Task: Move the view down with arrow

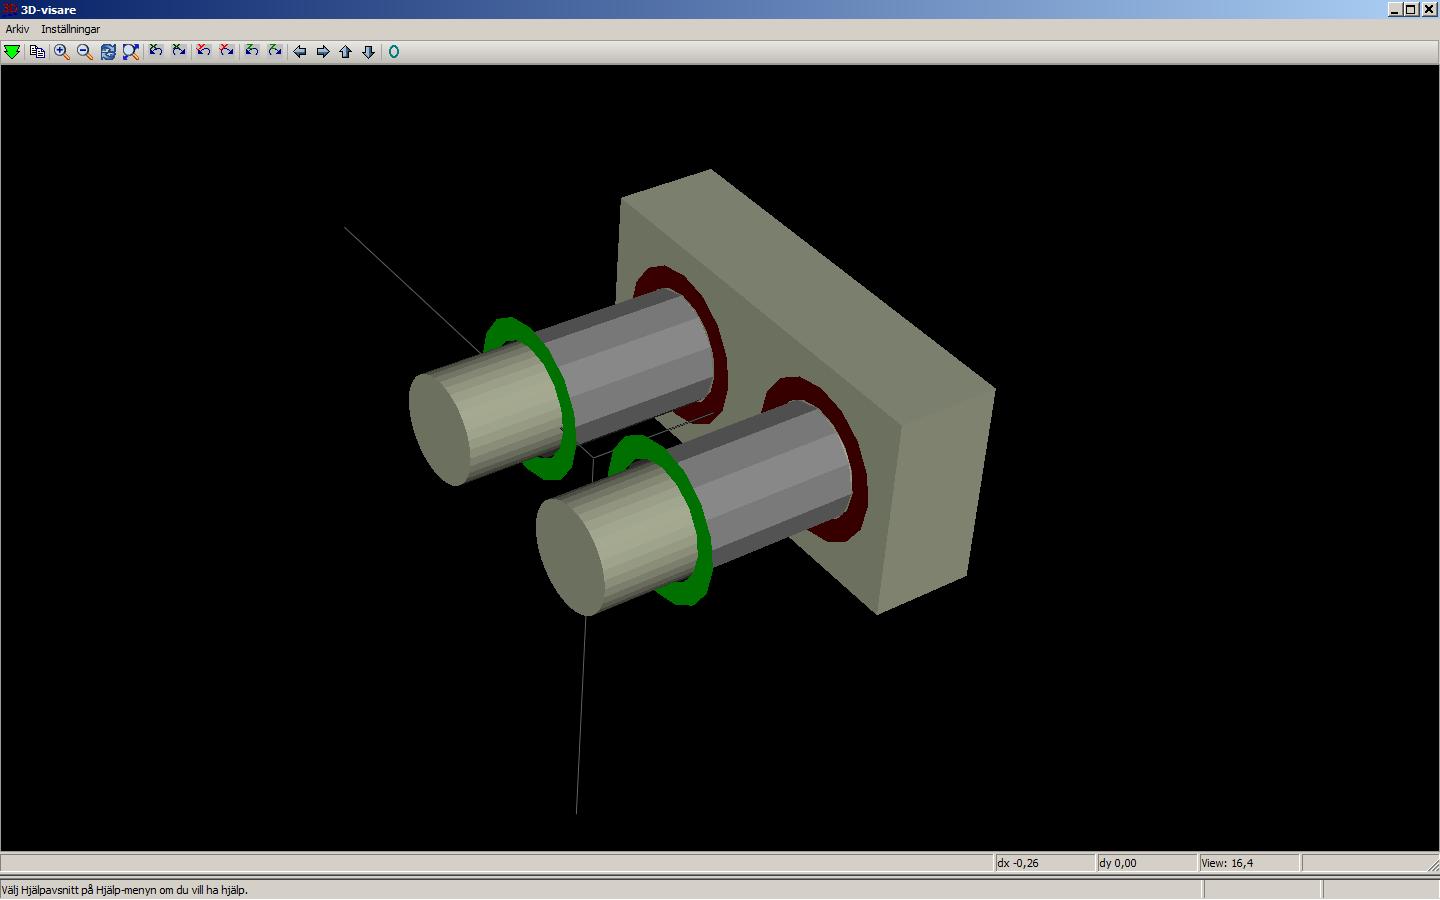Action: tap(368, 52)
